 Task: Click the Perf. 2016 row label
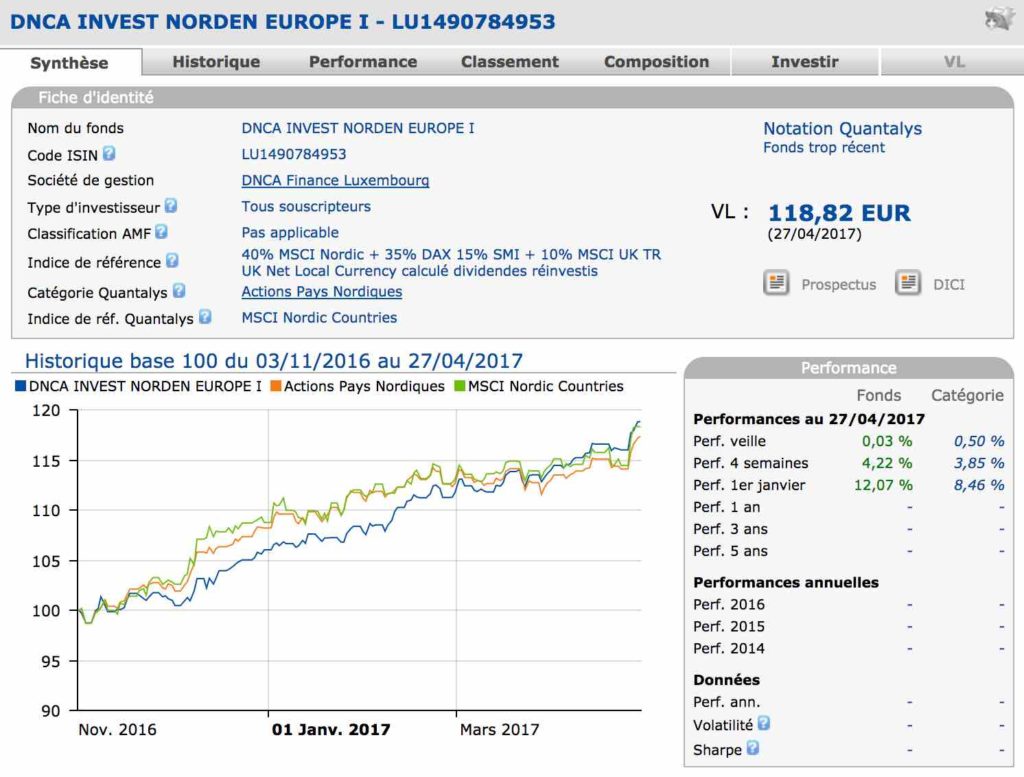729,605
